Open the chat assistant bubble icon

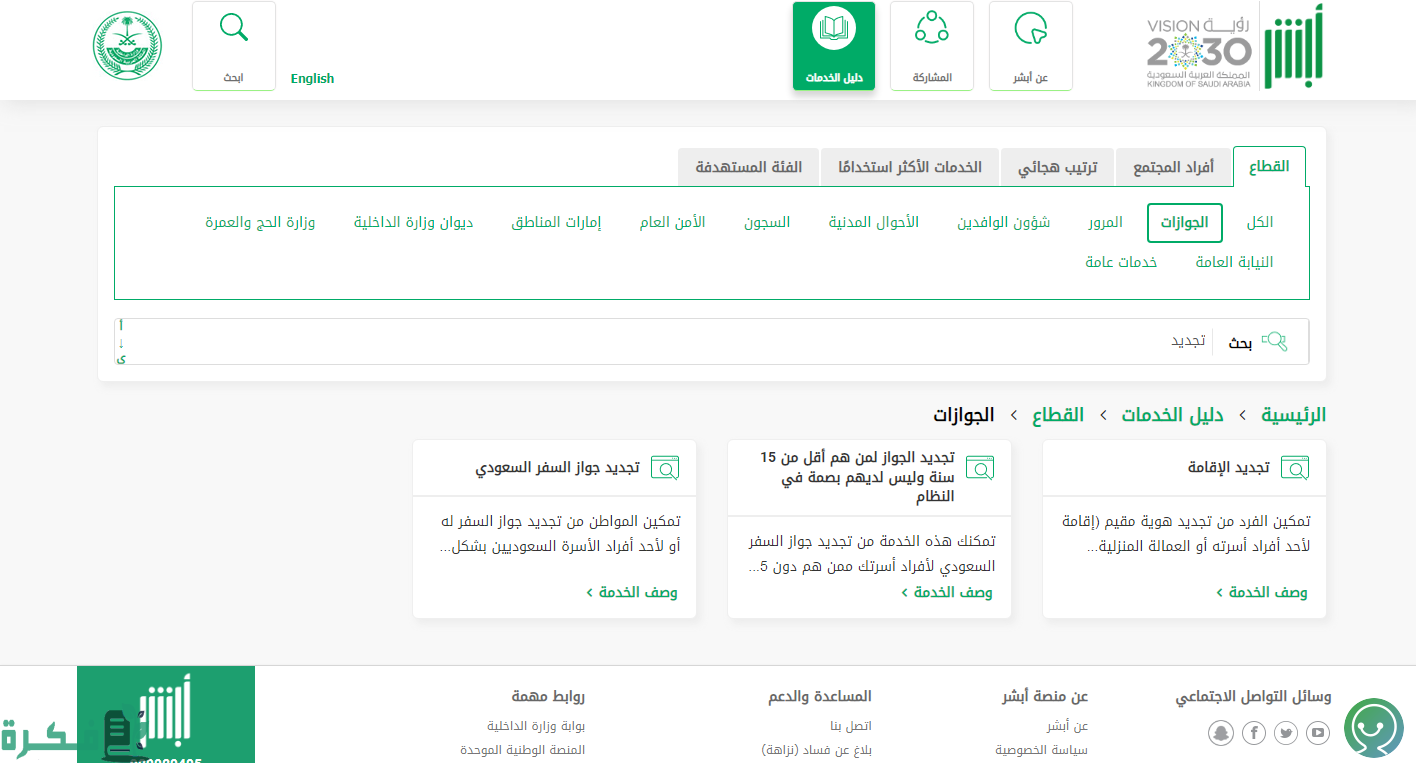(1373, 728)
